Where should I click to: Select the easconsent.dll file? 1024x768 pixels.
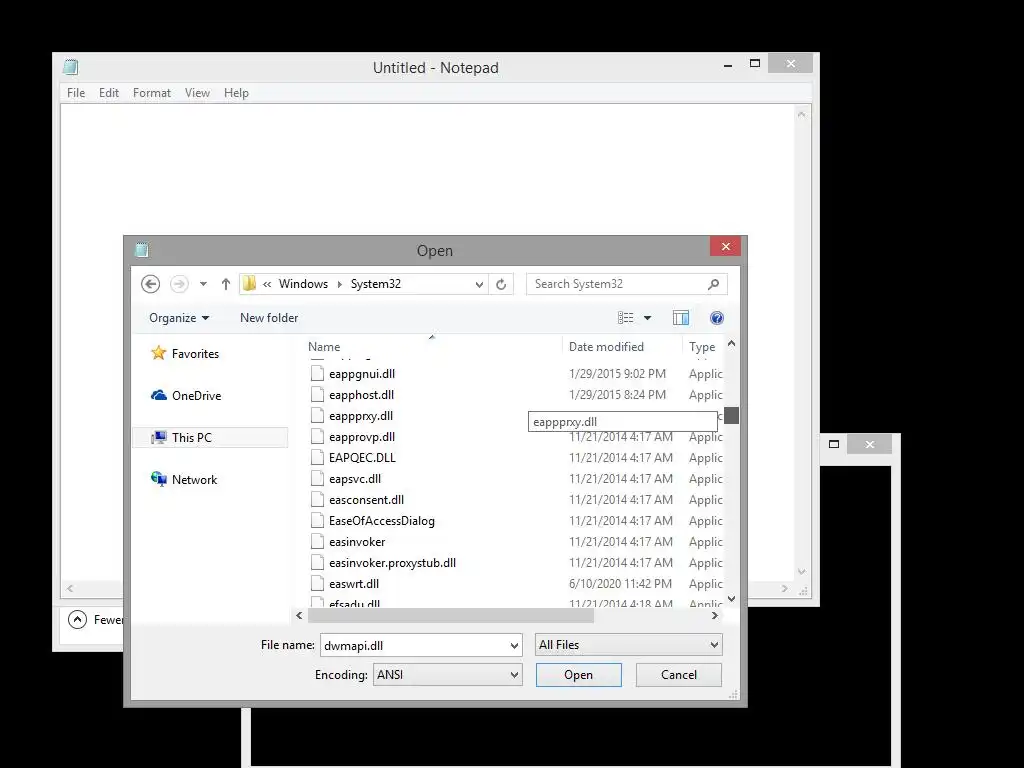click(366, 500)
